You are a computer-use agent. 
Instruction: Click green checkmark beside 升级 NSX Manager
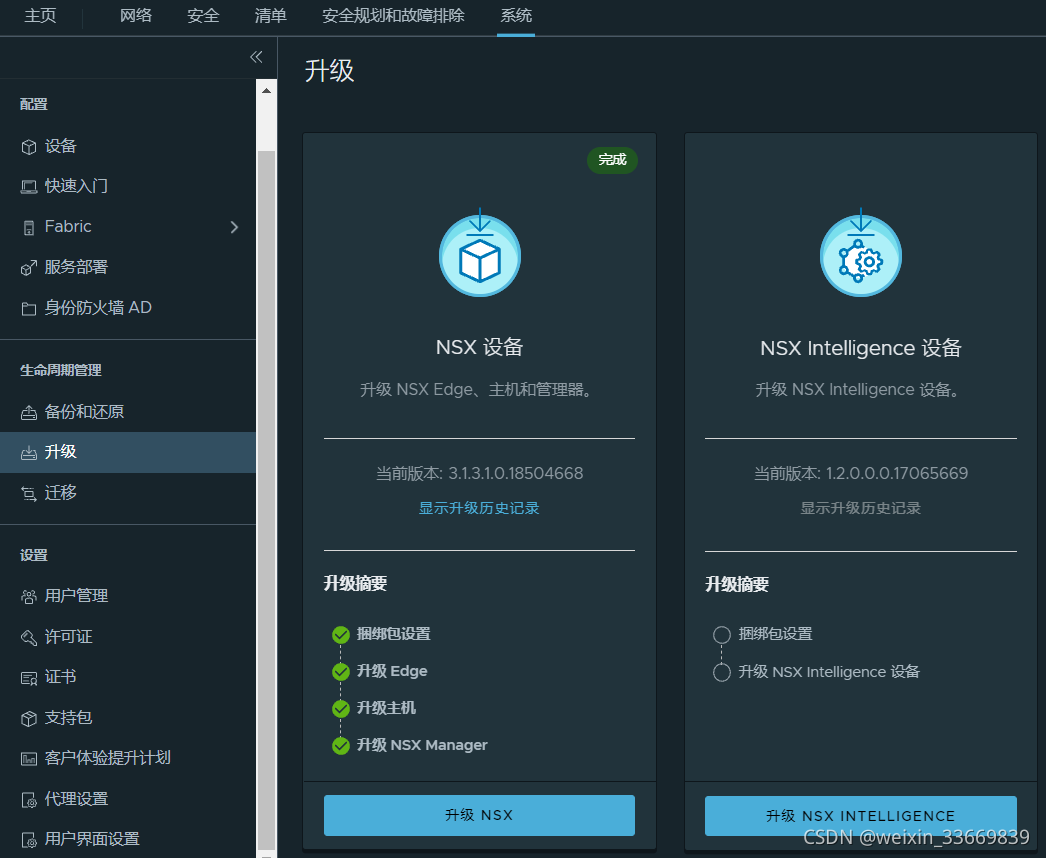click(x=341, y=746)
